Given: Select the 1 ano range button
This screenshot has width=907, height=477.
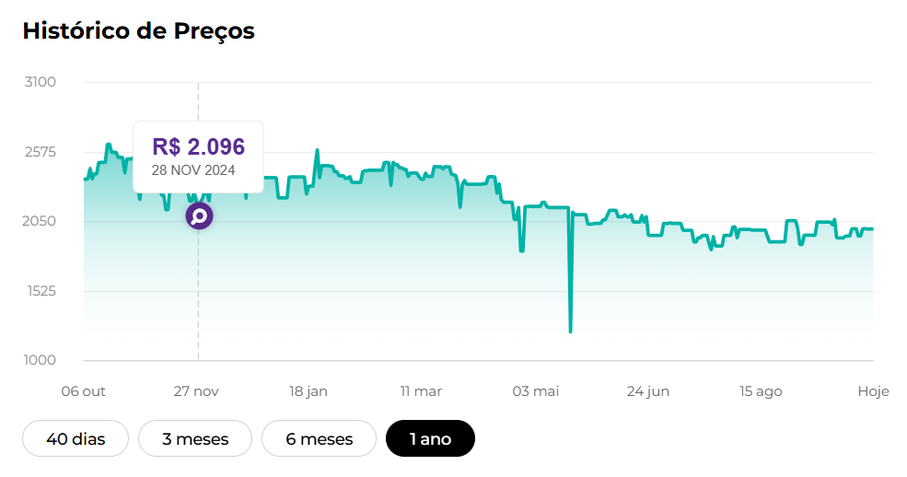Looking at the screenshot, I should 430,439.
